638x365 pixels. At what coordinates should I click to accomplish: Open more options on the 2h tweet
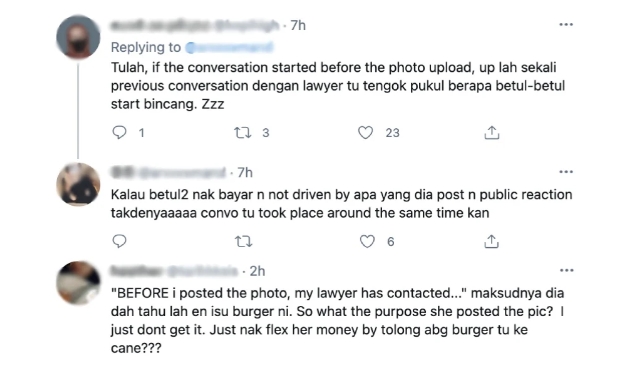[566, 271]
